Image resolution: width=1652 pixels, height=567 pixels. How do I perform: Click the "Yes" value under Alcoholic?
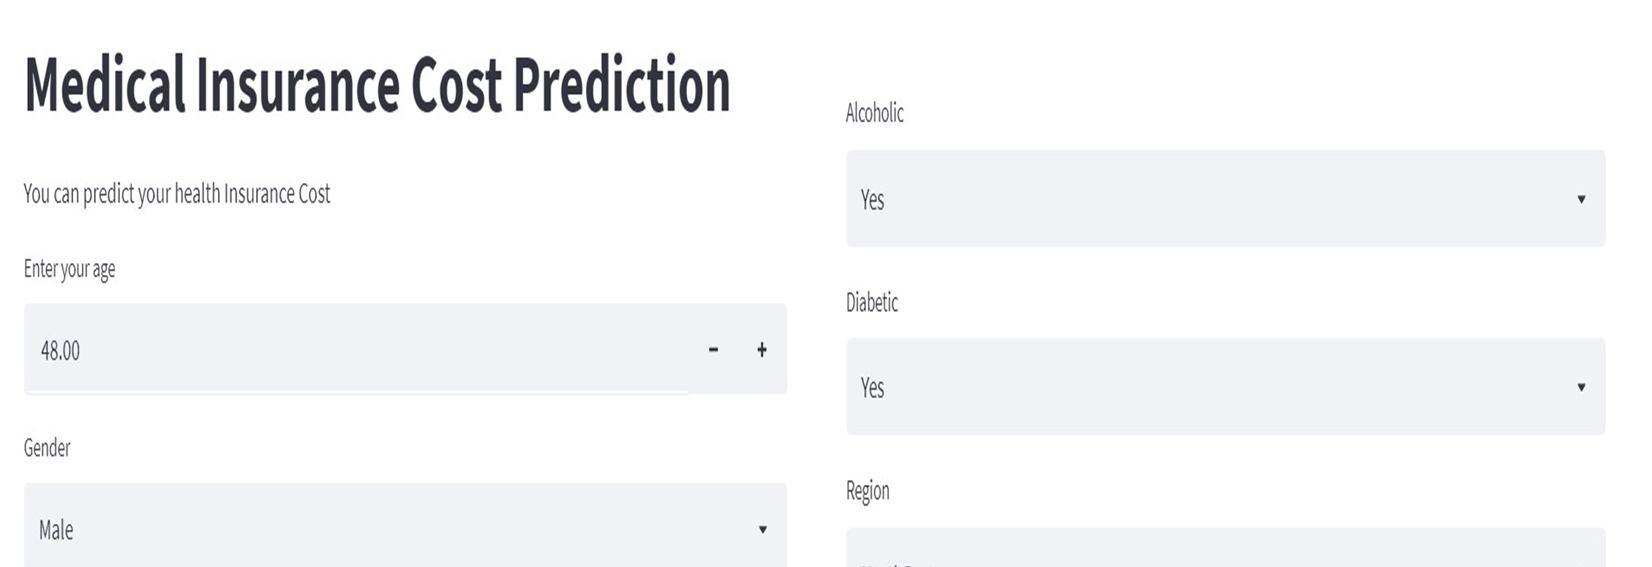tap(872, 200)
